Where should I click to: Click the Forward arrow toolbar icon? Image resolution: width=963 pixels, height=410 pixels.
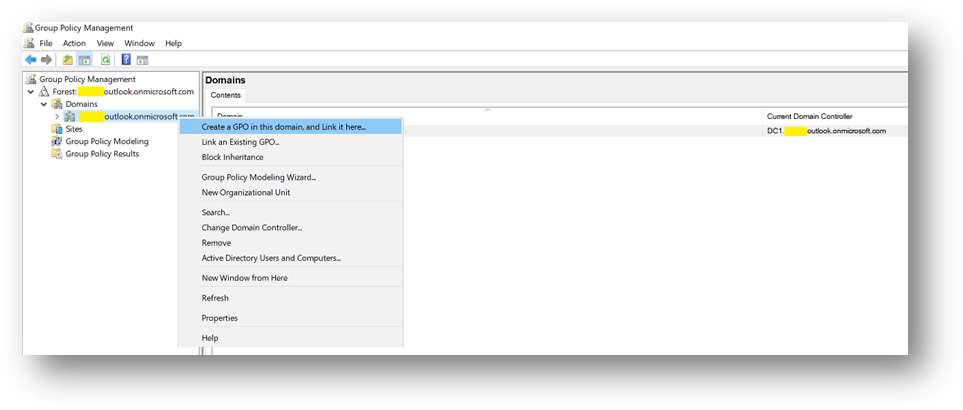tap(46, 60)
